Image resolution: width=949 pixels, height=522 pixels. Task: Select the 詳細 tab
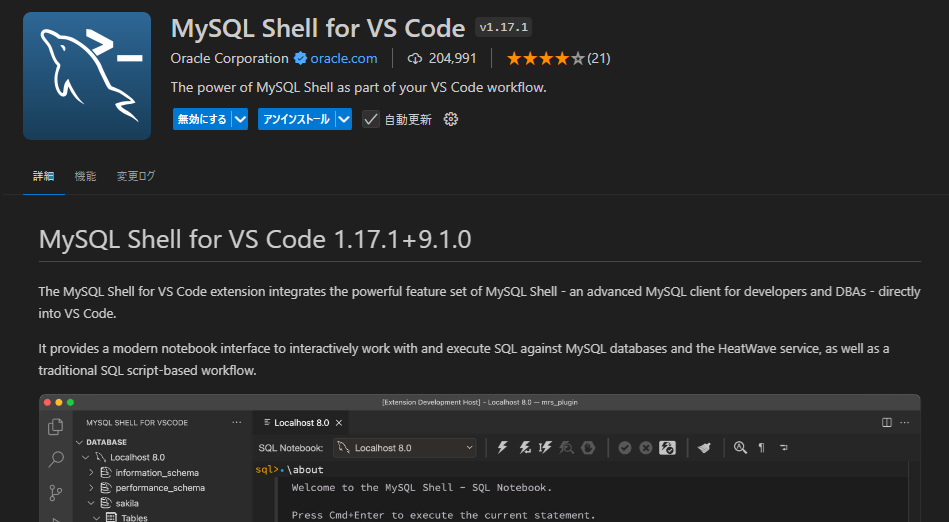pos(44,176)
